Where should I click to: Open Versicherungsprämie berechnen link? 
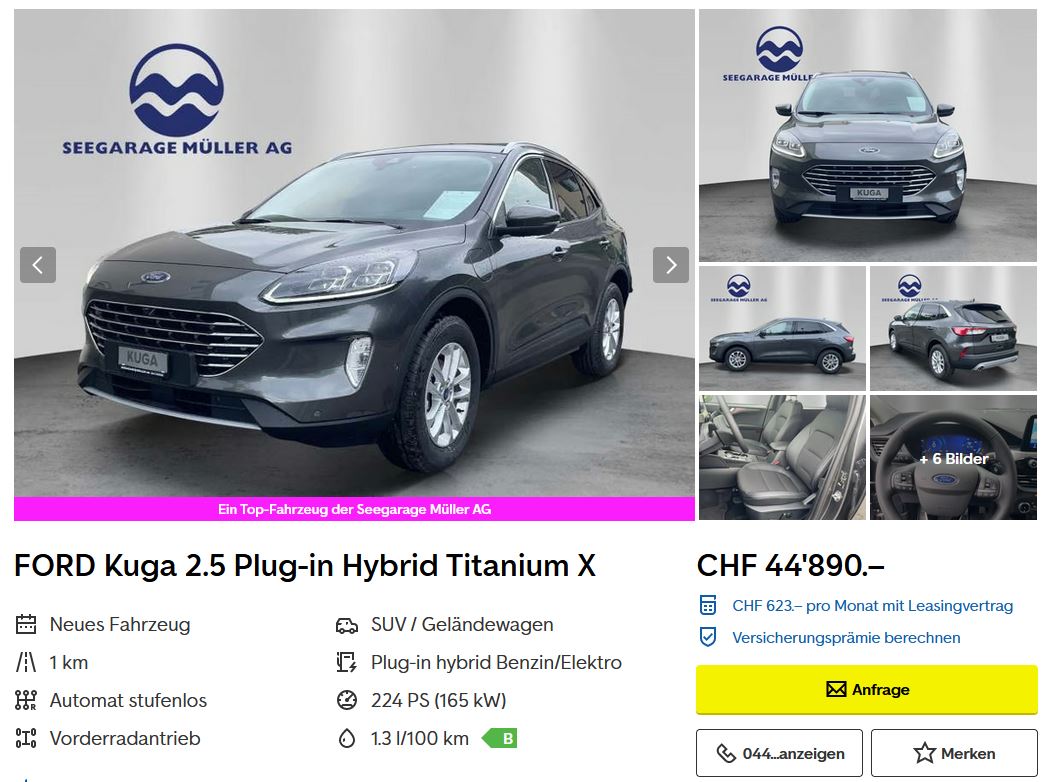coord(846,638)
